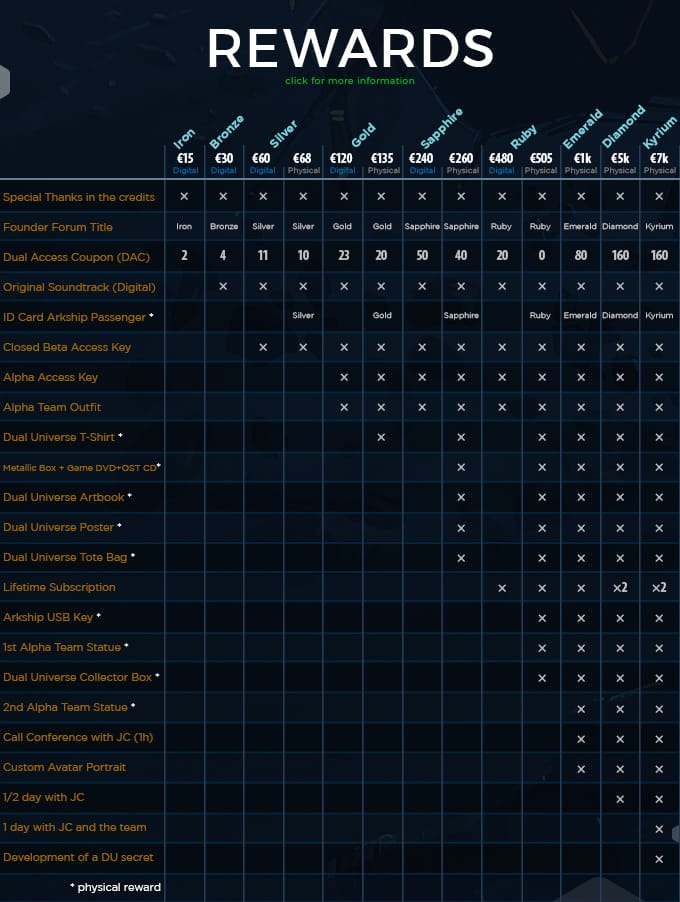Image resolution: width=680 pixels, height=902 pixels.
Task: Click the Kyrium ×2 Lifetime Subscription mark
Action: 659,588
